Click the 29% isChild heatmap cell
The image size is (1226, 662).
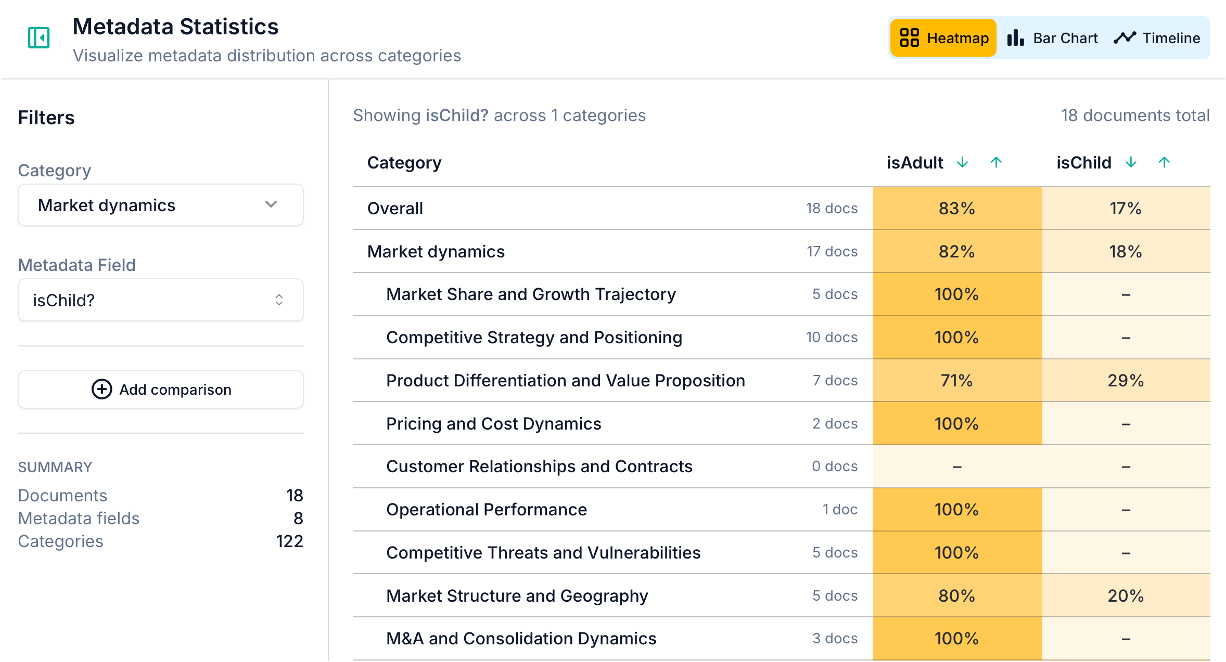(1125, 381)
